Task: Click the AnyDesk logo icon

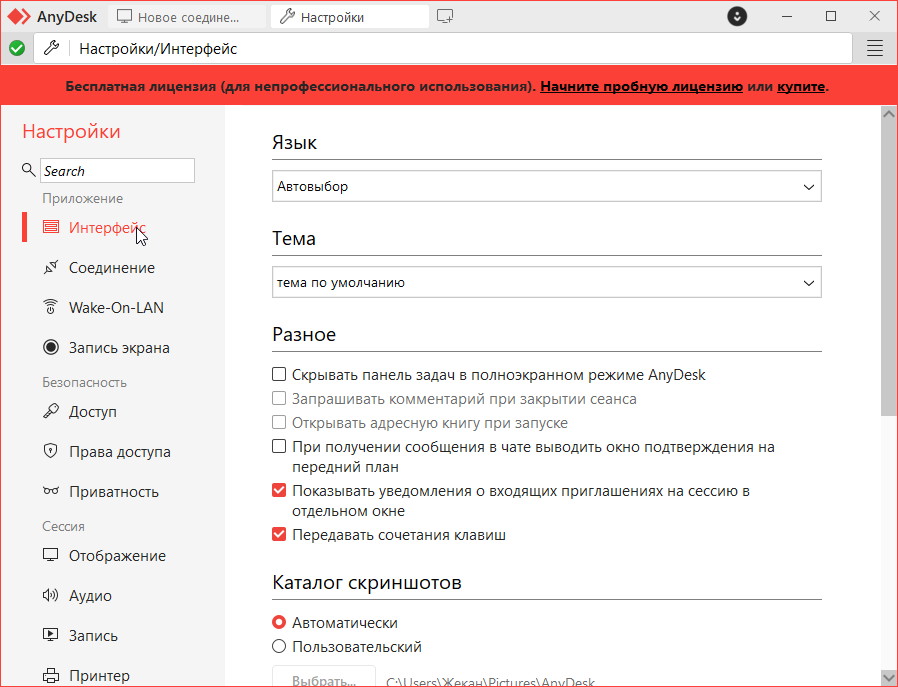Action: 19,17
